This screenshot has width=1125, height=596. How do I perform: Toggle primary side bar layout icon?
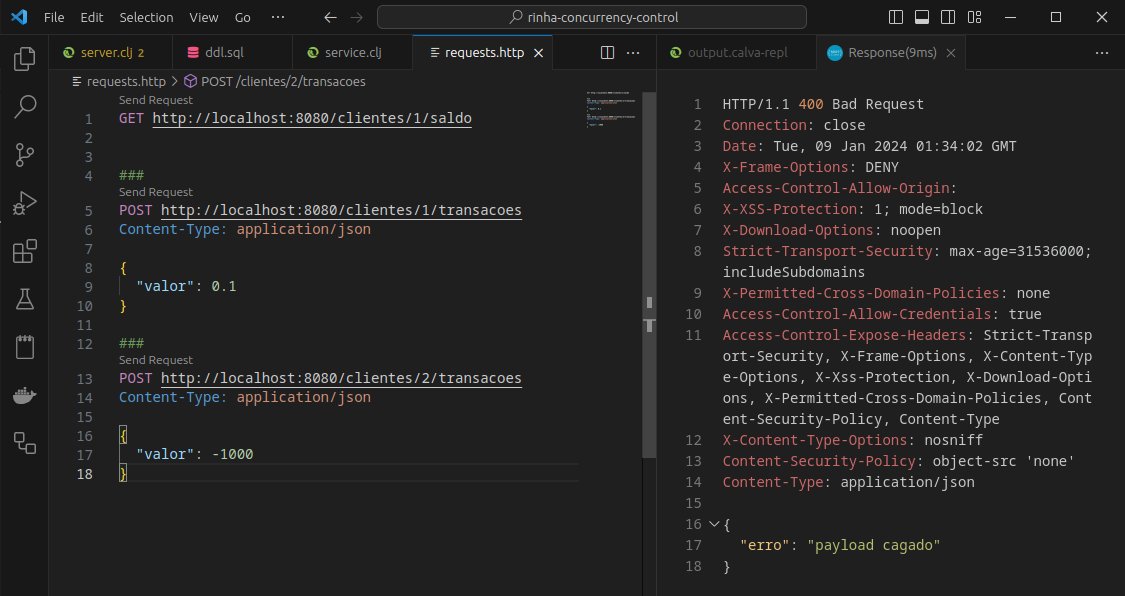point(896,17)
